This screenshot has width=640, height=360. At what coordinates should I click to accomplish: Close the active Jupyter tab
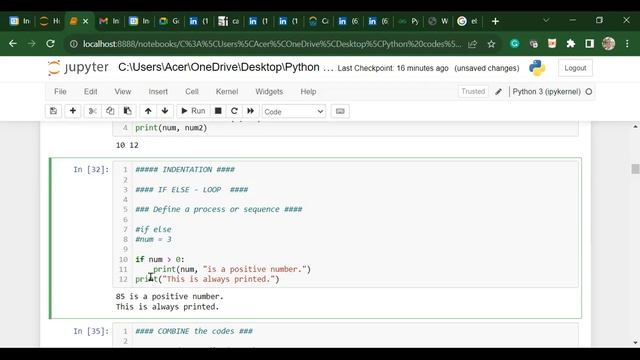85,21
